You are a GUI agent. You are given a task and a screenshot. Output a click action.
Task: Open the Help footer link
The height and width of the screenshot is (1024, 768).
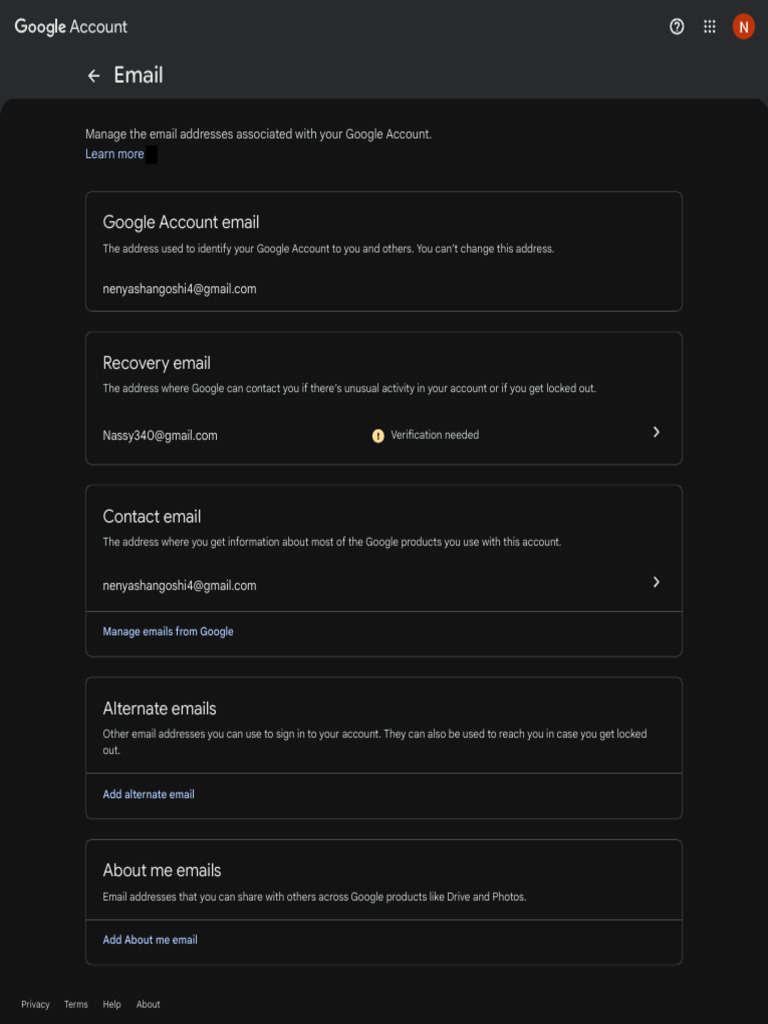click(x=112, y=1004)
